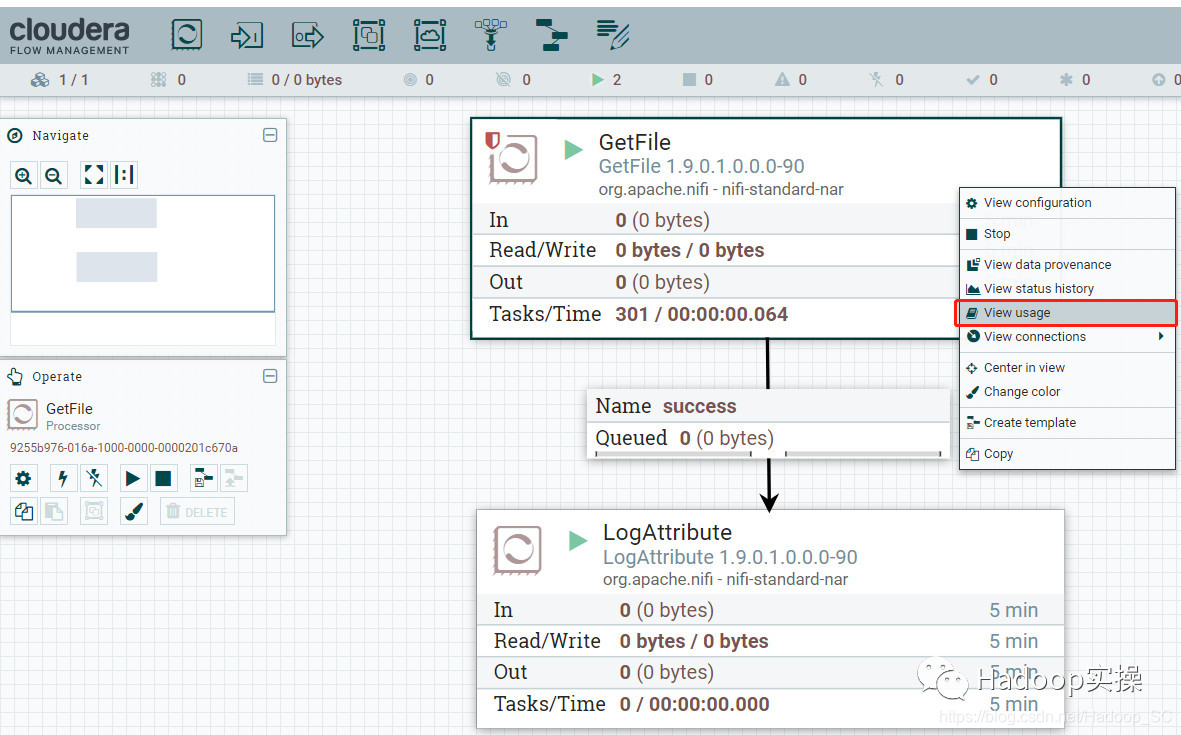1181x735 pixels.
Task: Click the Copy icon in Operate panel
Action: pyautogui.click(x=24, y=511)
